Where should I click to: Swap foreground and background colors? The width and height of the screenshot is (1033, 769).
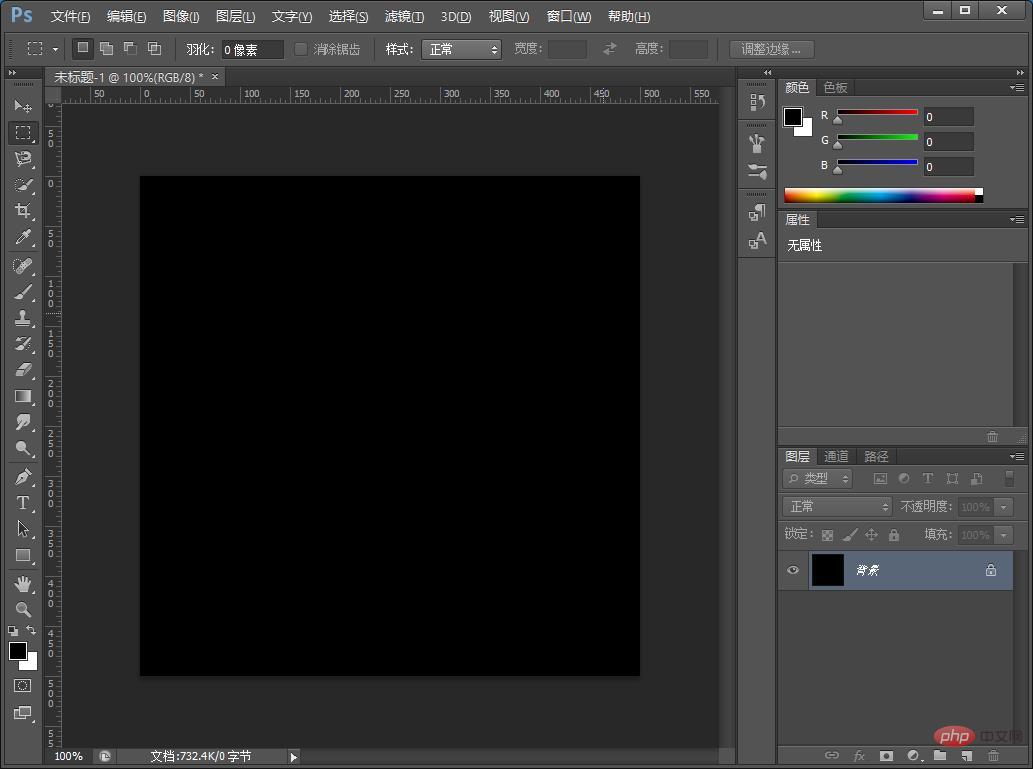(x=31, y=630)
